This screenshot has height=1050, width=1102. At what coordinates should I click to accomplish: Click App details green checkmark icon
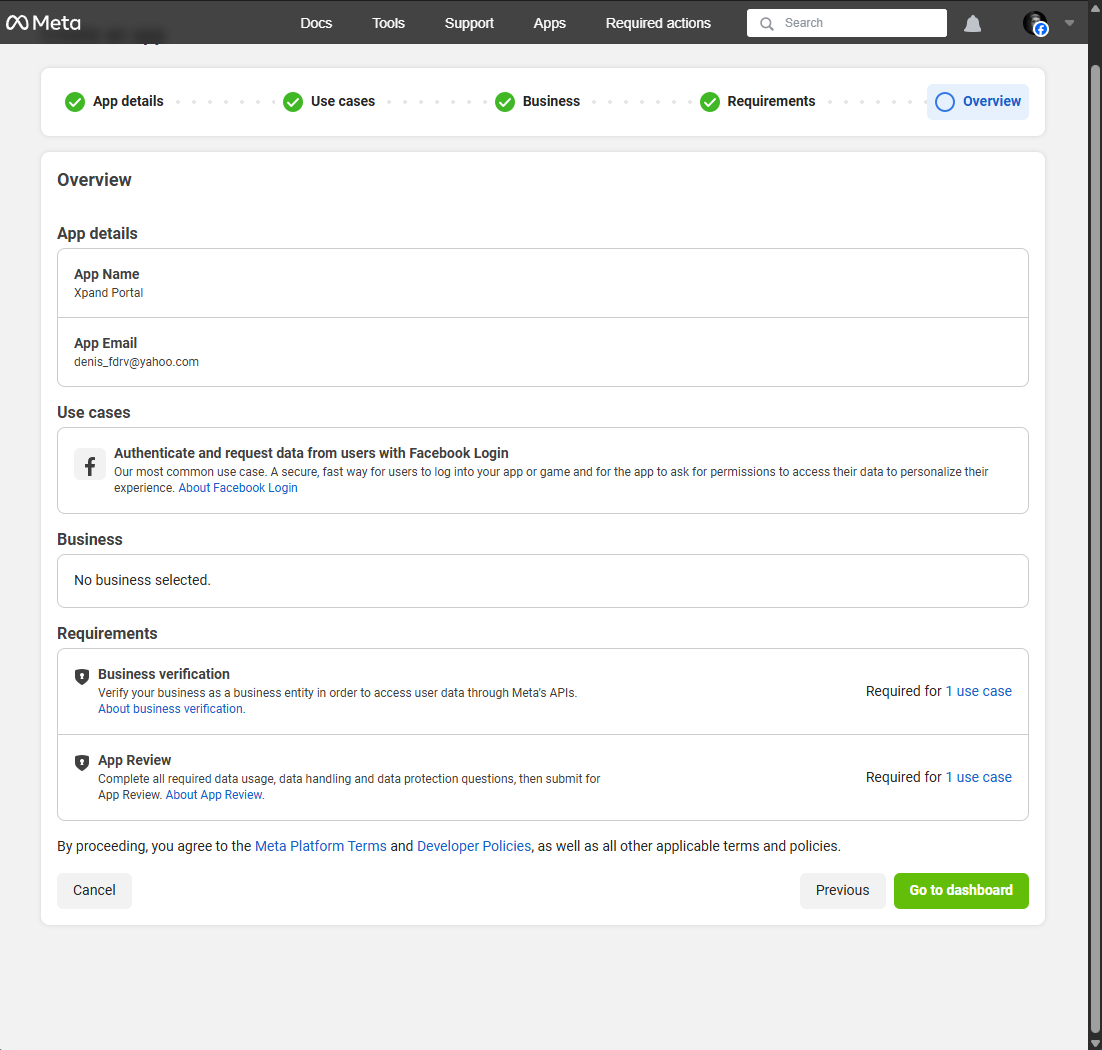(x=75, y=102)
